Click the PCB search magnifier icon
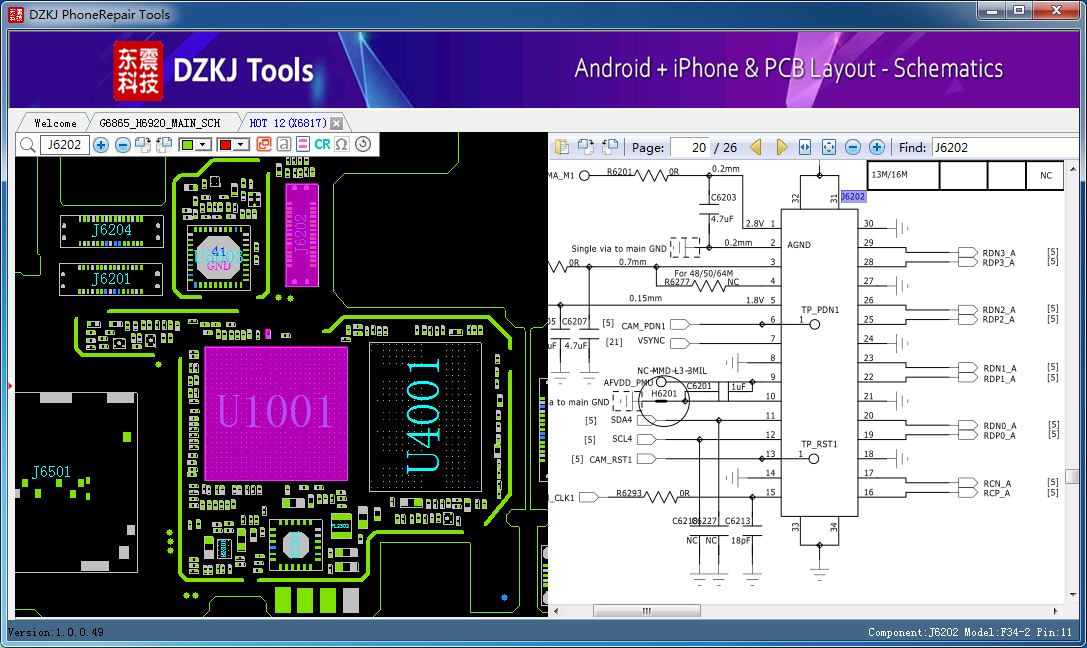 click(x=28, y=144)
